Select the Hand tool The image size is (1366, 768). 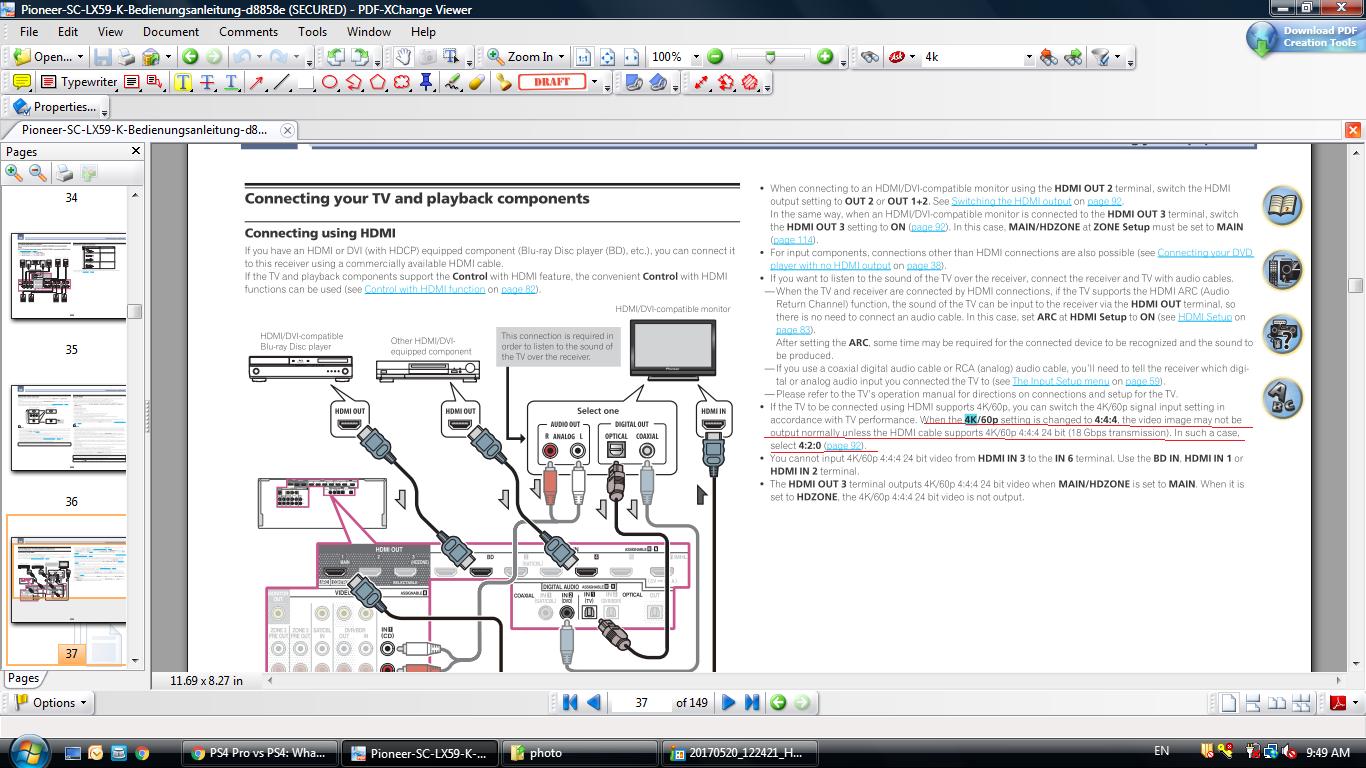pyautogui.click(x=402, y=57)
